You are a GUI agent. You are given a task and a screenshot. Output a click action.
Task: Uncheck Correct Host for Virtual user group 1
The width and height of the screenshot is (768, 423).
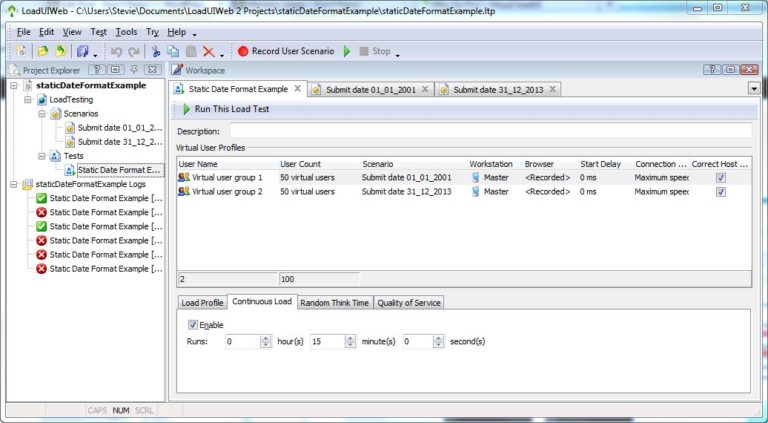click(x=720, y=177)
